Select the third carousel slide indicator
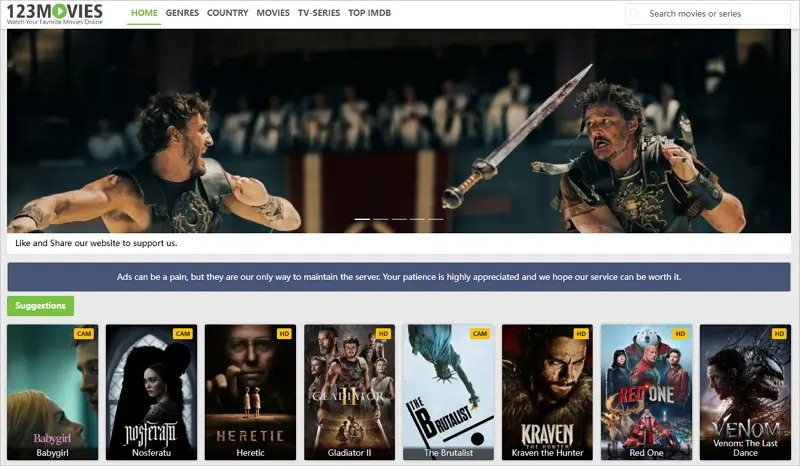Image resolution: width=800 pixels, height=466 pixels. coord(399,219)
